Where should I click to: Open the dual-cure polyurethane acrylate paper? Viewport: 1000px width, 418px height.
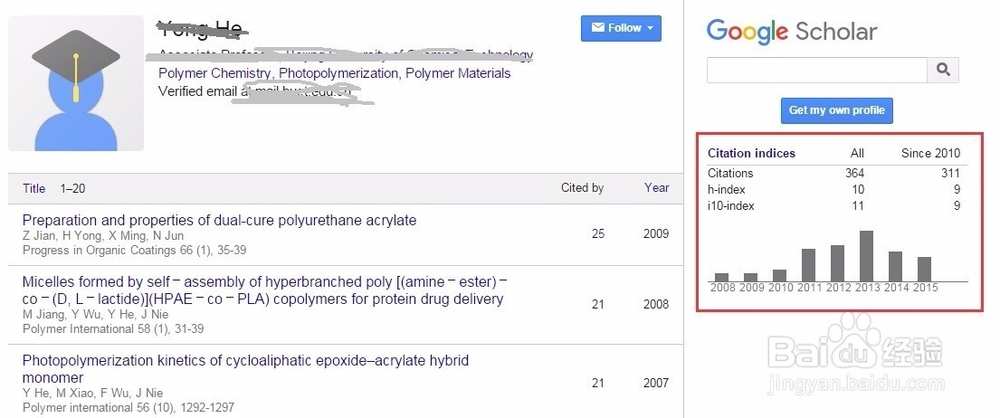[219, 220]
